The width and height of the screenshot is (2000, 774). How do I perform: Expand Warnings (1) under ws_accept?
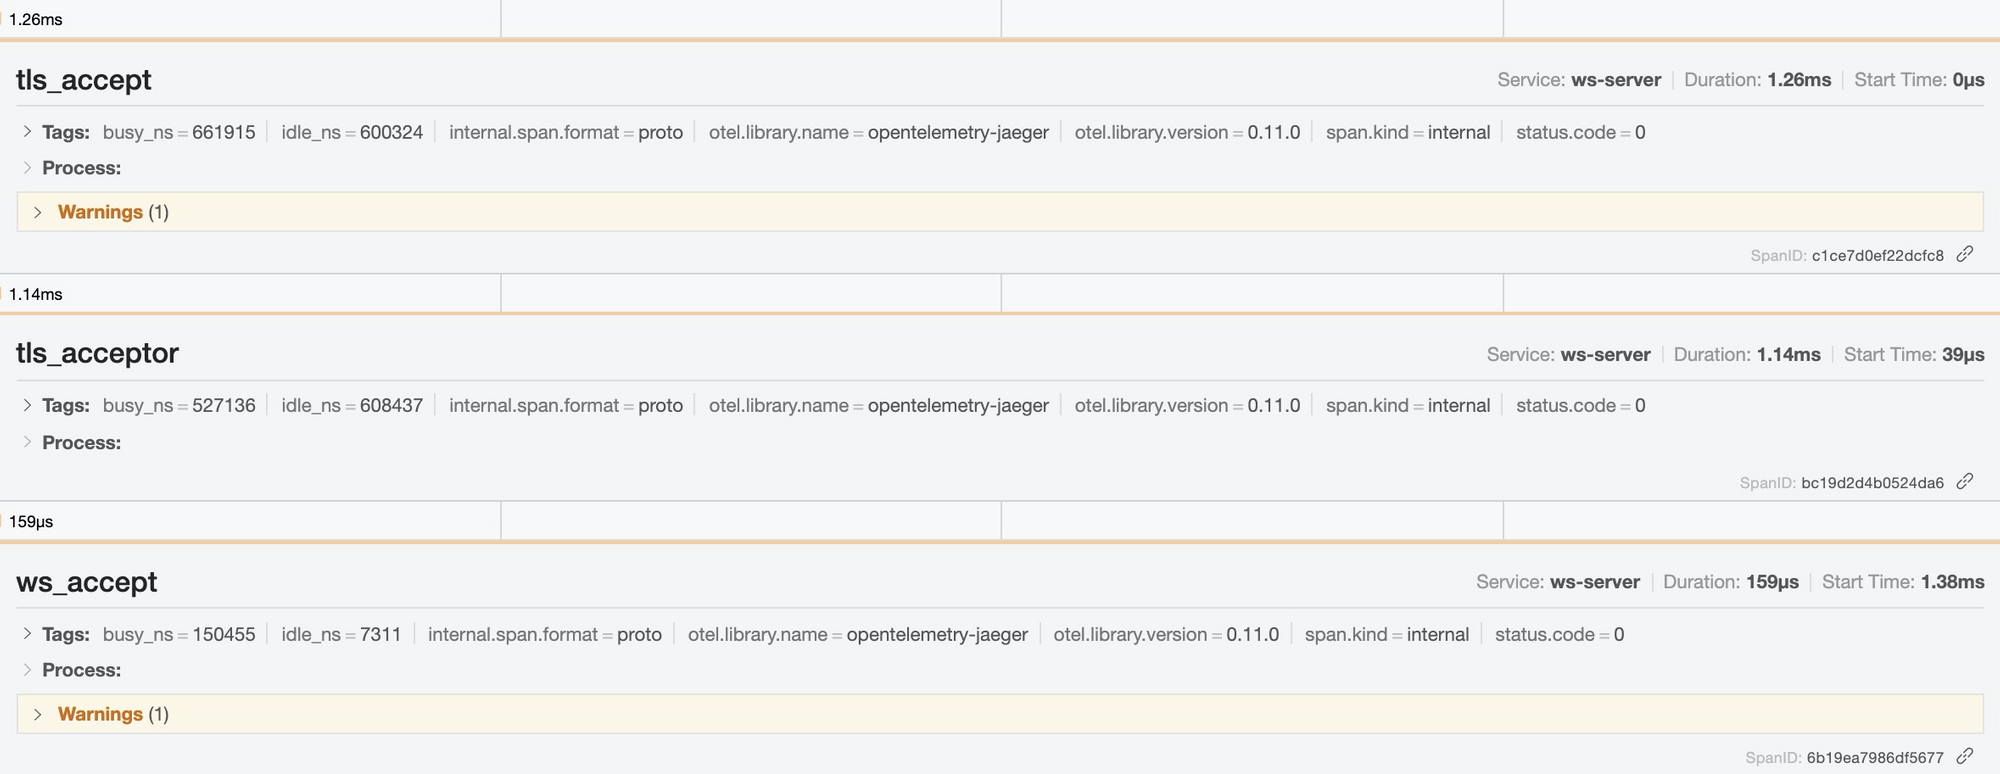click(x=1000, y=714)
